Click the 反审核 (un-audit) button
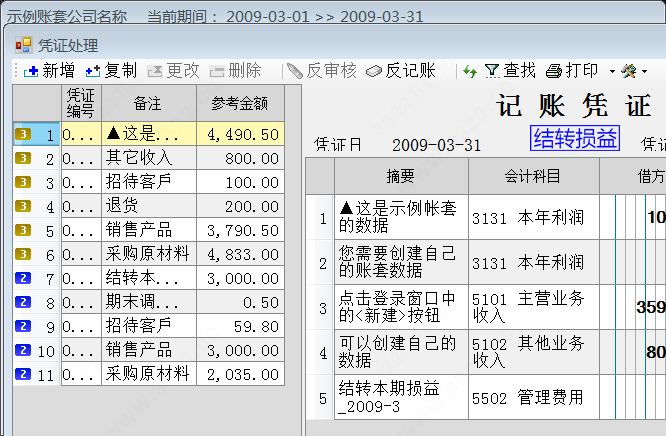The height and width of the screenshot is (436, 666). pos(322,71)
